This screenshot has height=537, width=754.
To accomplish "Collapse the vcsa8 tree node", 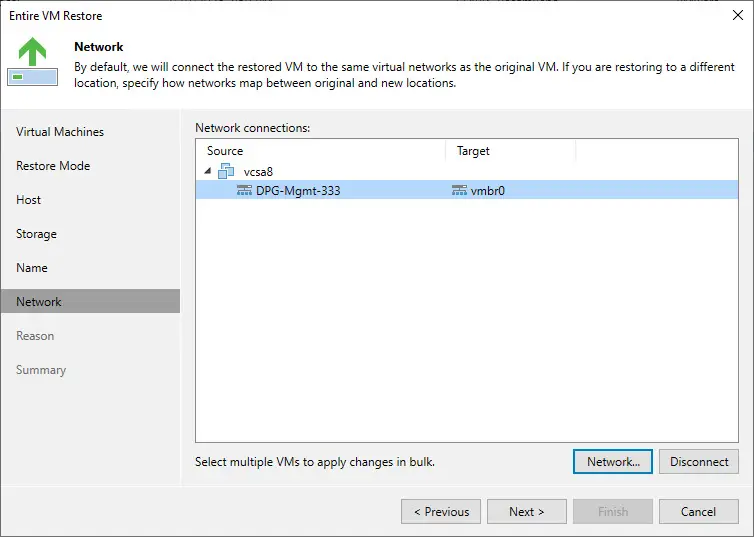I will point(208,171).
